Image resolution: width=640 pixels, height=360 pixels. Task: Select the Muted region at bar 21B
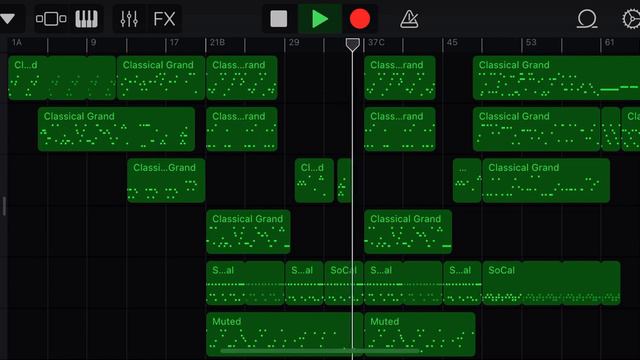pos(284,334)
